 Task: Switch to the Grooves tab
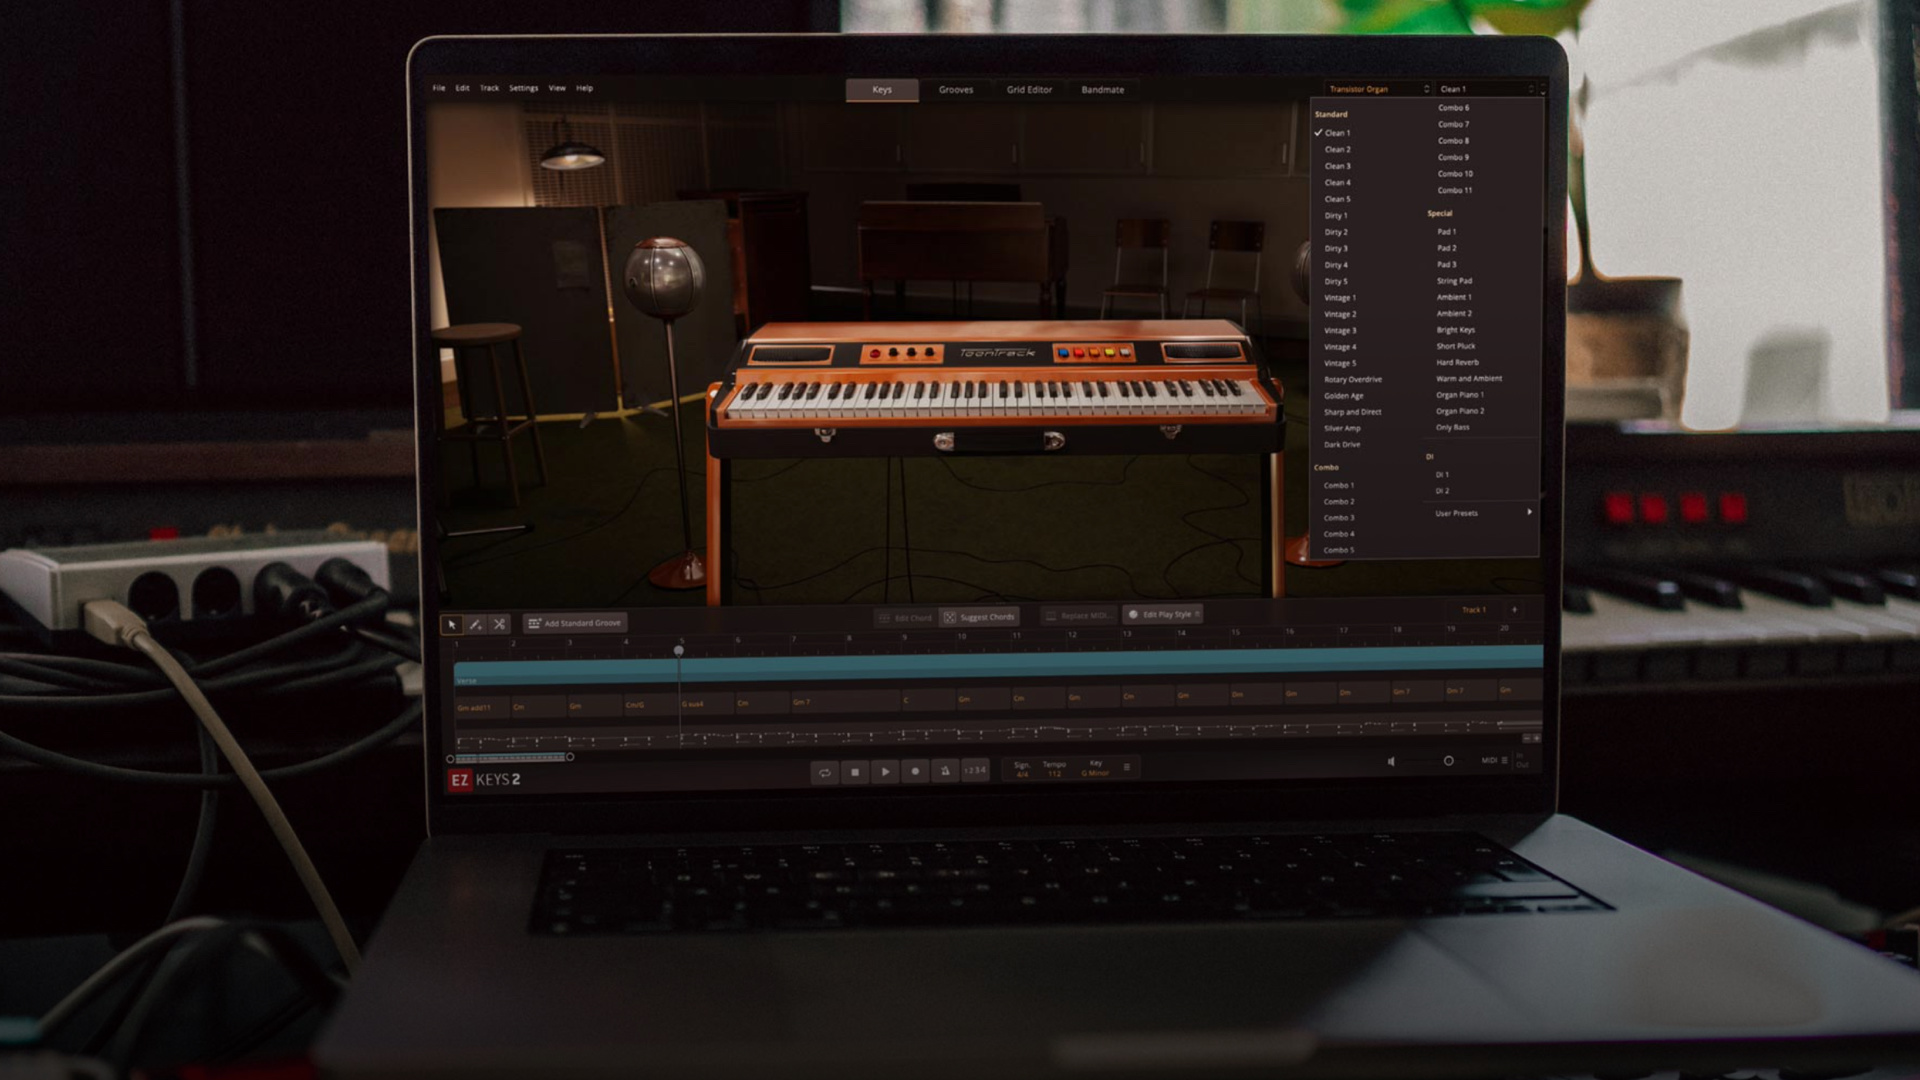click(955, 90)
